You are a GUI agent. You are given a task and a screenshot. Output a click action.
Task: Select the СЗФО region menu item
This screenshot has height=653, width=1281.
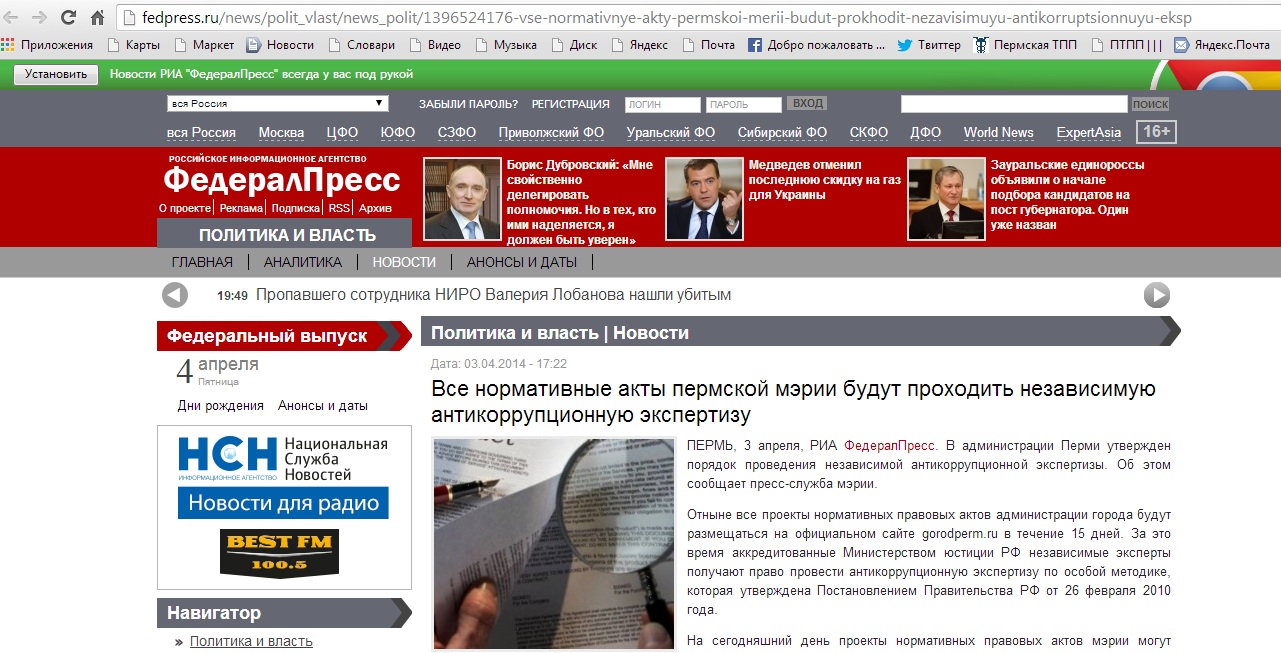(x=457, y=132)
